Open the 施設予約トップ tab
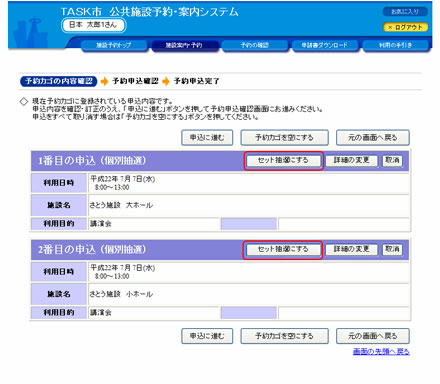 114,45
